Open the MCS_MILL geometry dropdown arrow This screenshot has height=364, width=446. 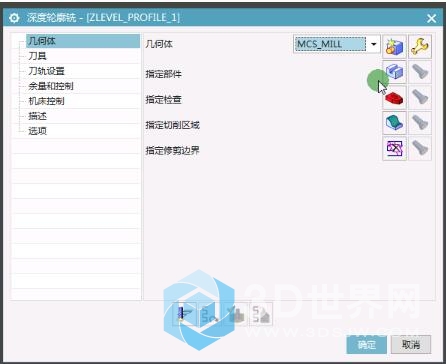pos(374,44)
